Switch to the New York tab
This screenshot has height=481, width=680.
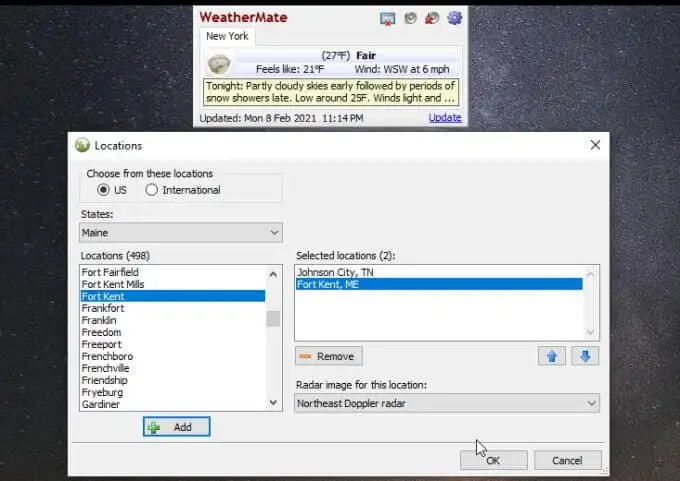coord(227,36)
